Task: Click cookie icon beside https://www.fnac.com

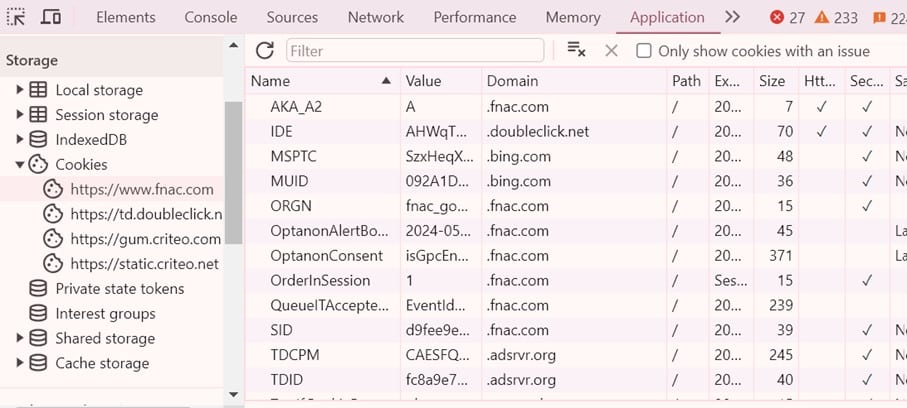Action: point(53,189)
